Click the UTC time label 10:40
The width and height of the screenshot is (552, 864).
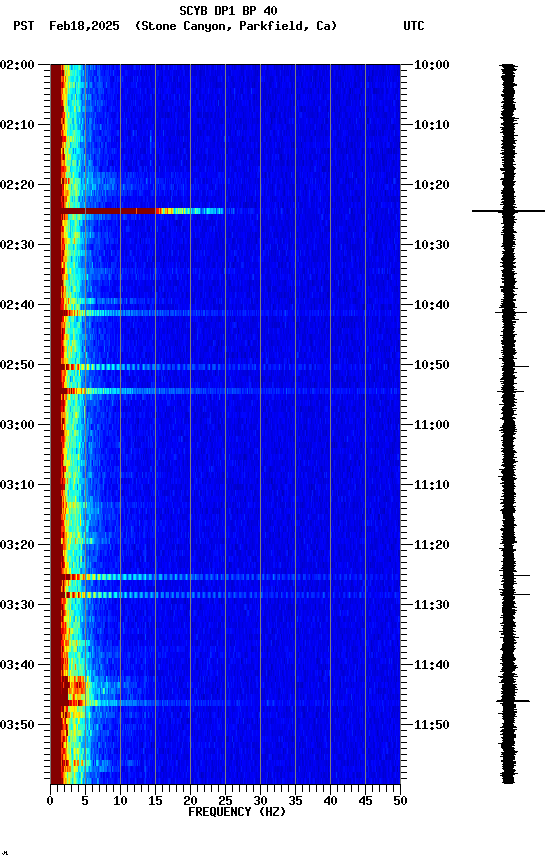432,305
